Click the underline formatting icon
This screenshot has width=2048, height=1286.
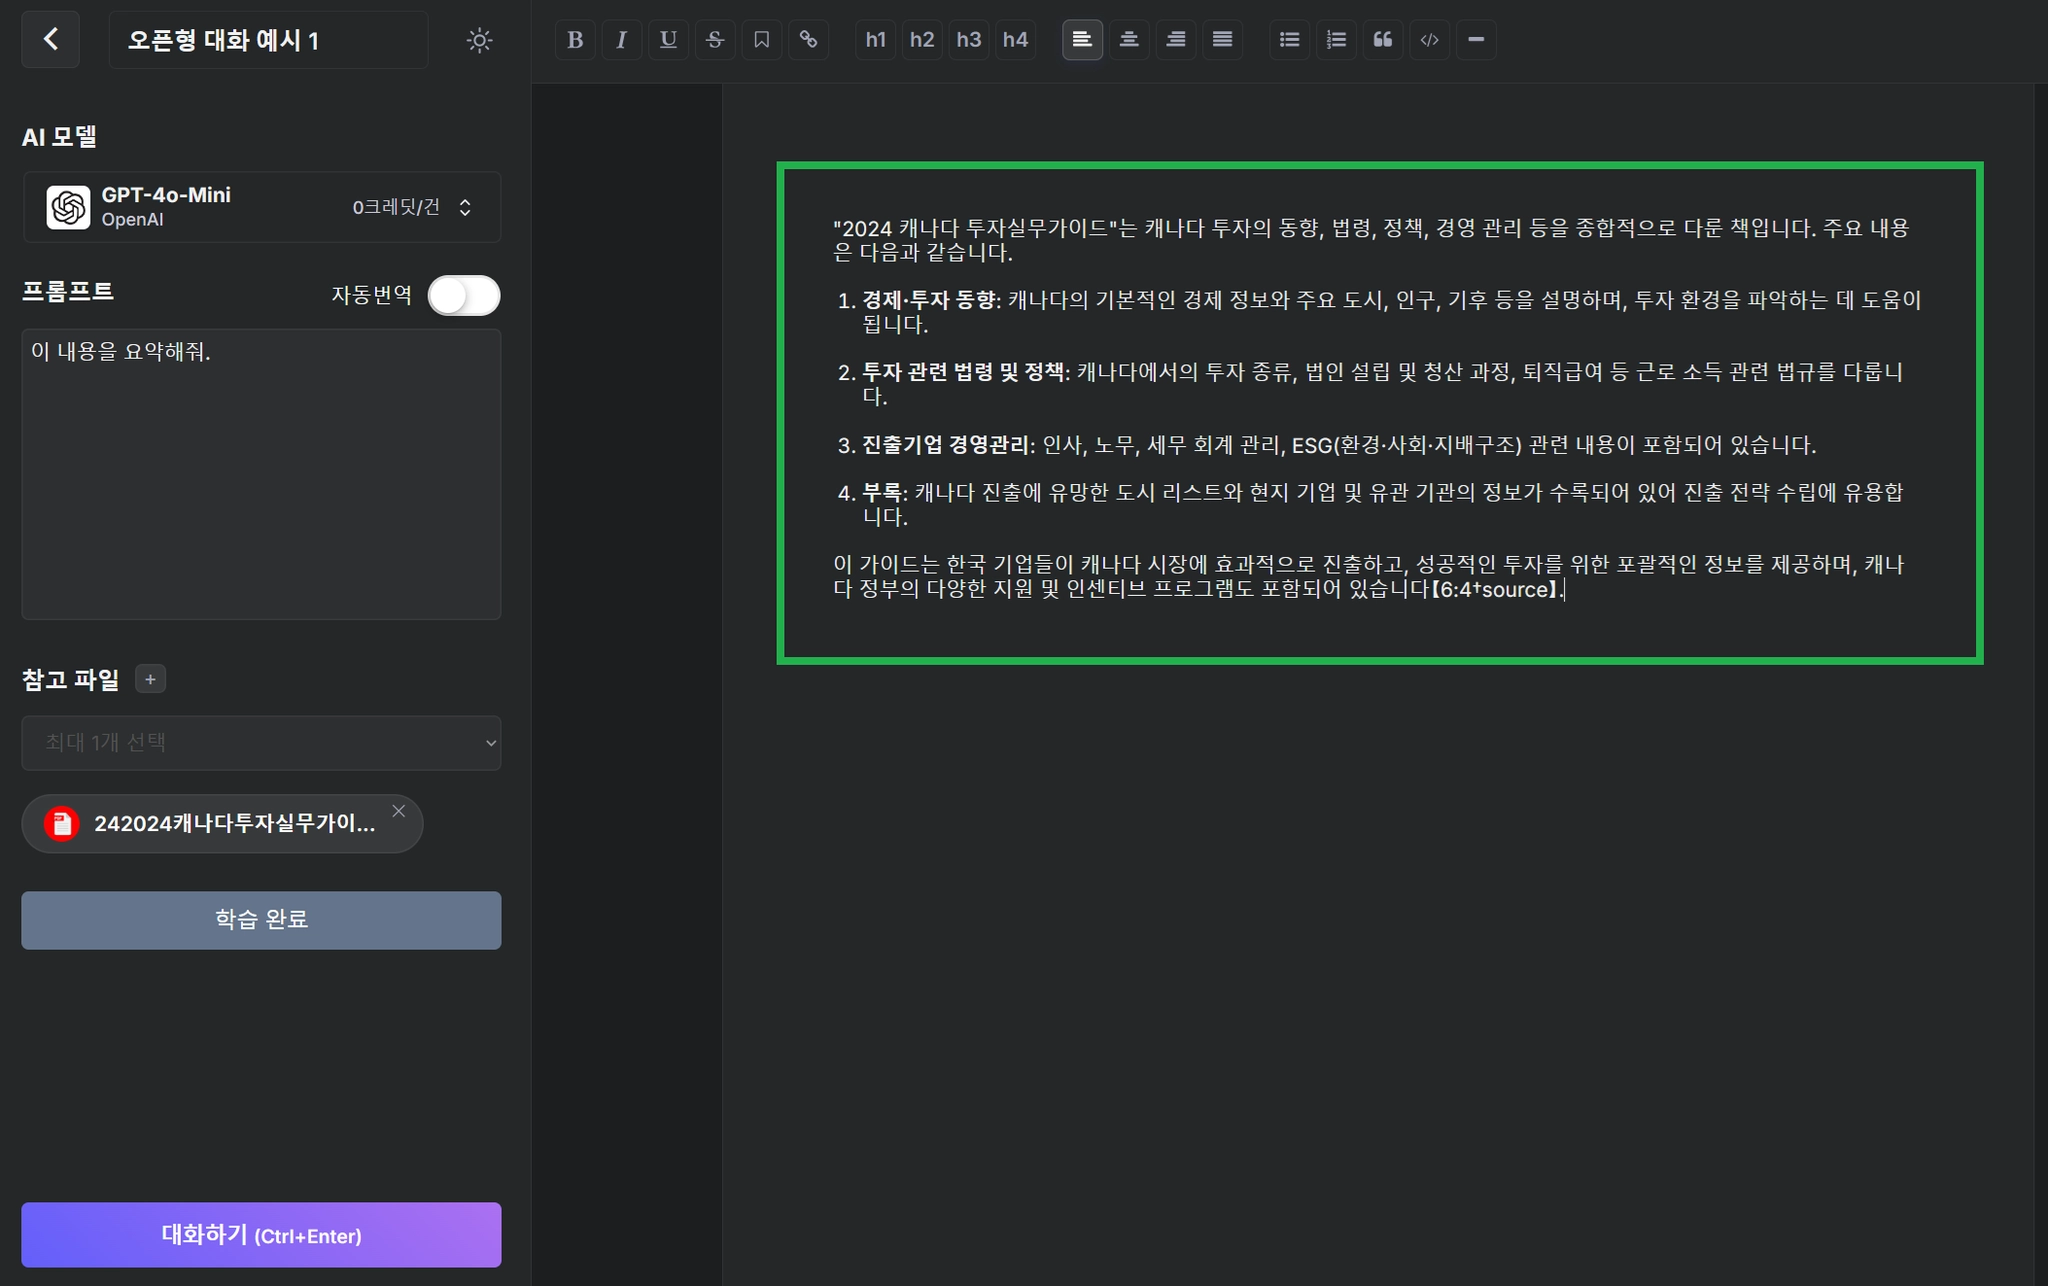668,40
